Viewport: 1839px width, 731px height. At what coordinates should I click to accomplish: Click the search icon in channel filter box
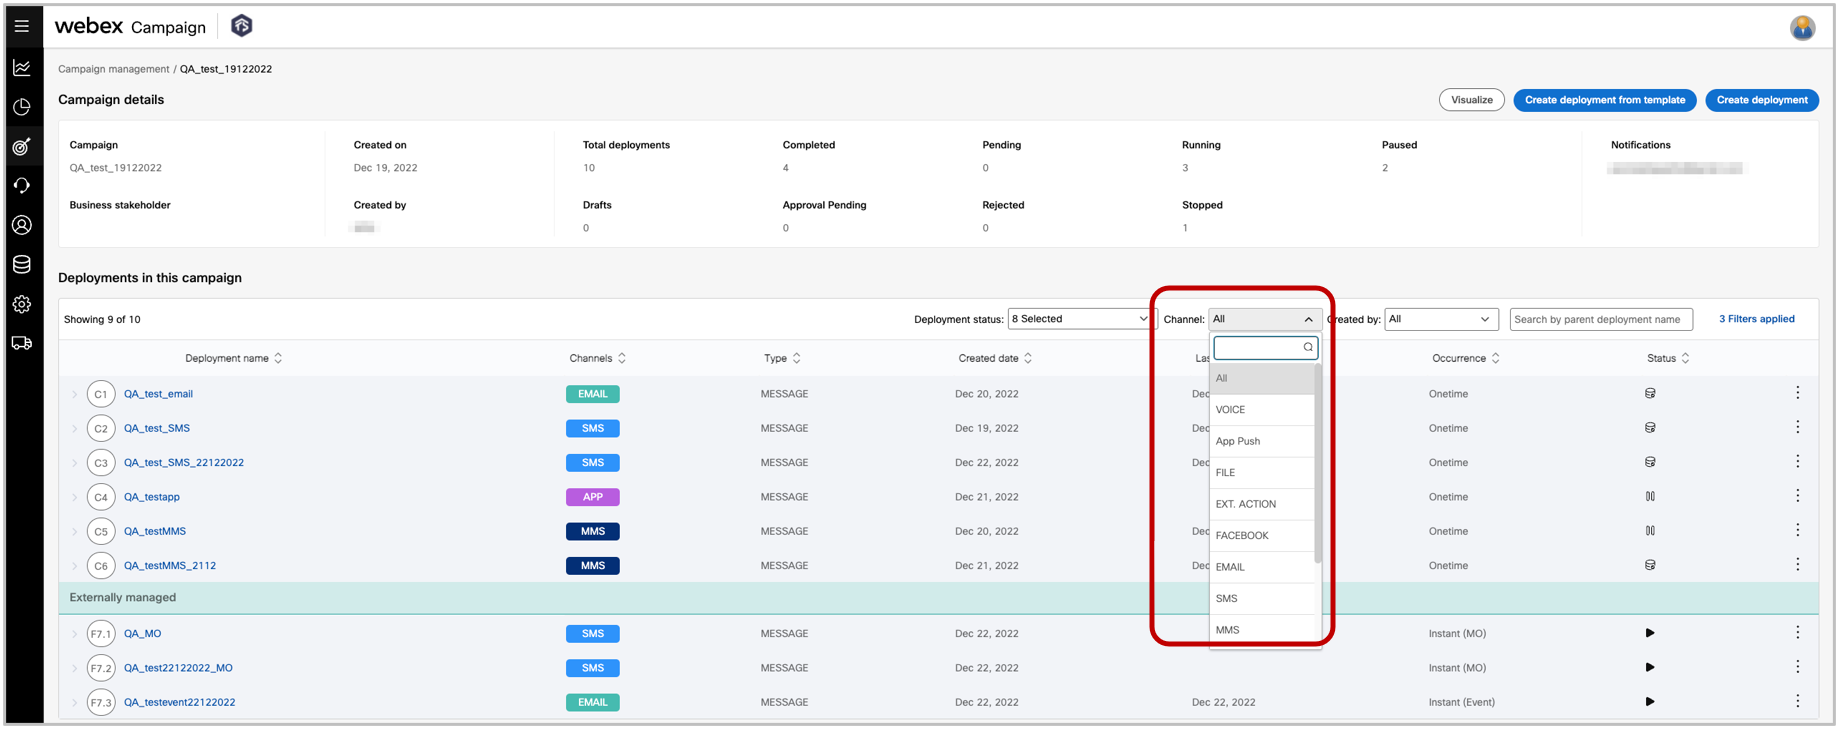tap(1307, 348)
